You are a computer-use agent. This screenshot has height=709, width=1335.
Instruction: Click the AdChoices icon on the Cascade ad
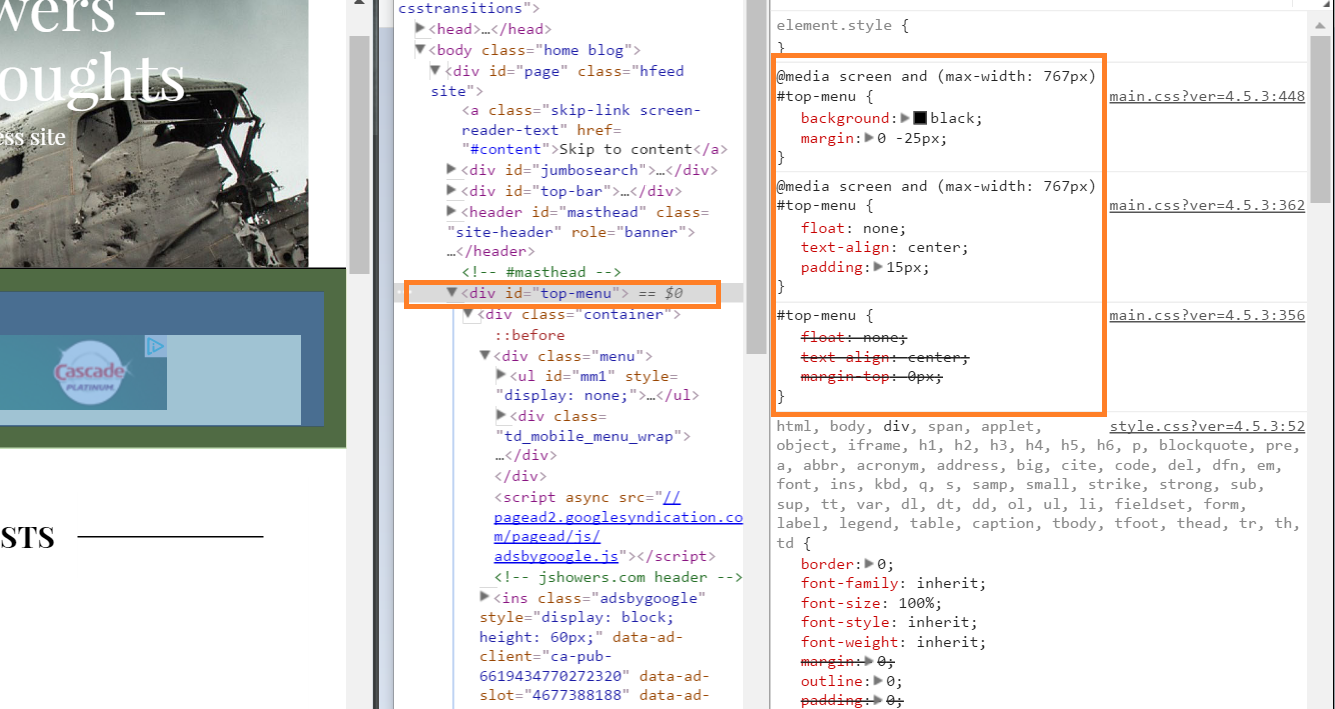[156, 346]
